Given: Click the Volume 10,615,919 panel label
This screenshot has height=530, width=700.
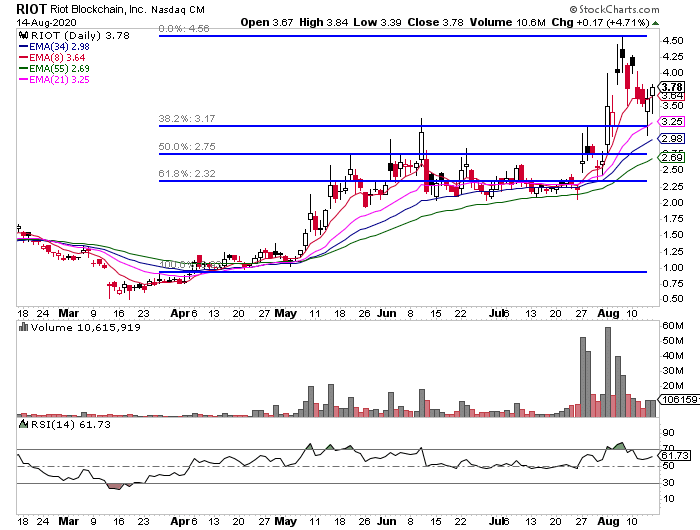Looking at the screenshot, I should pyautogui.click(x=86, y=328).
